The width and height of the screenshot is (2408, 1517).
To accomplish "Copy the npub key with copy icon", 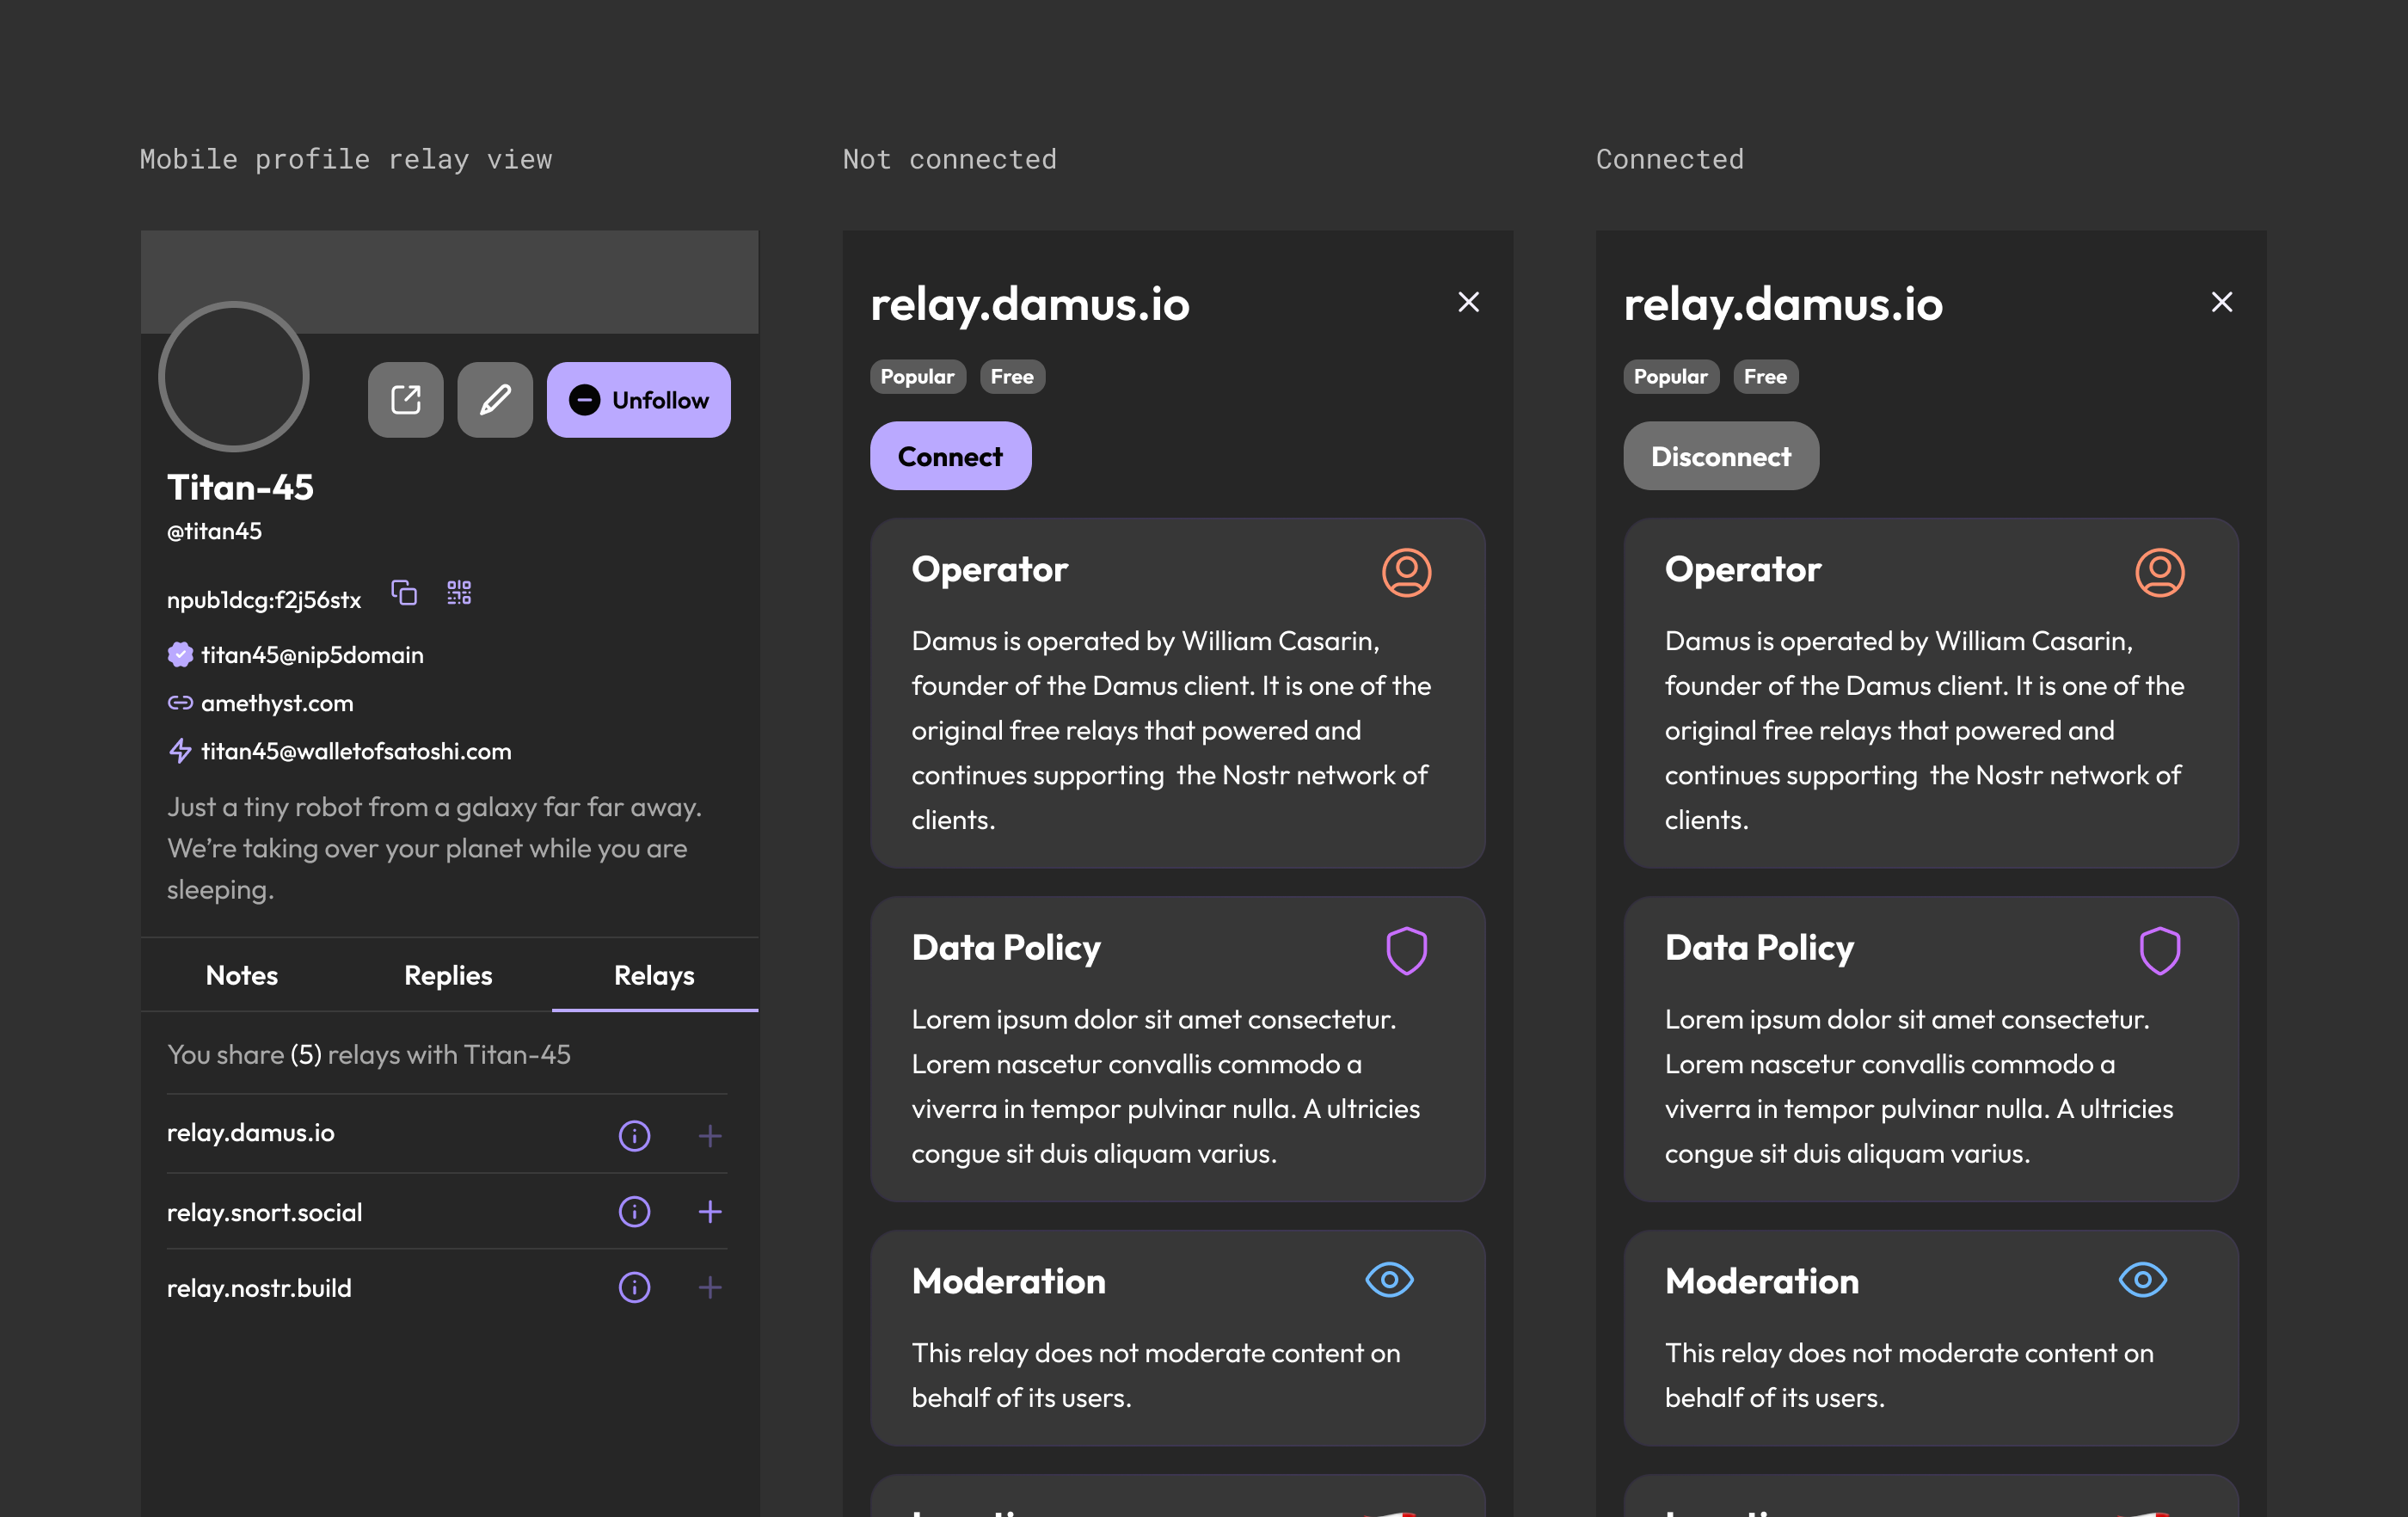I will (x=404, y=593).
